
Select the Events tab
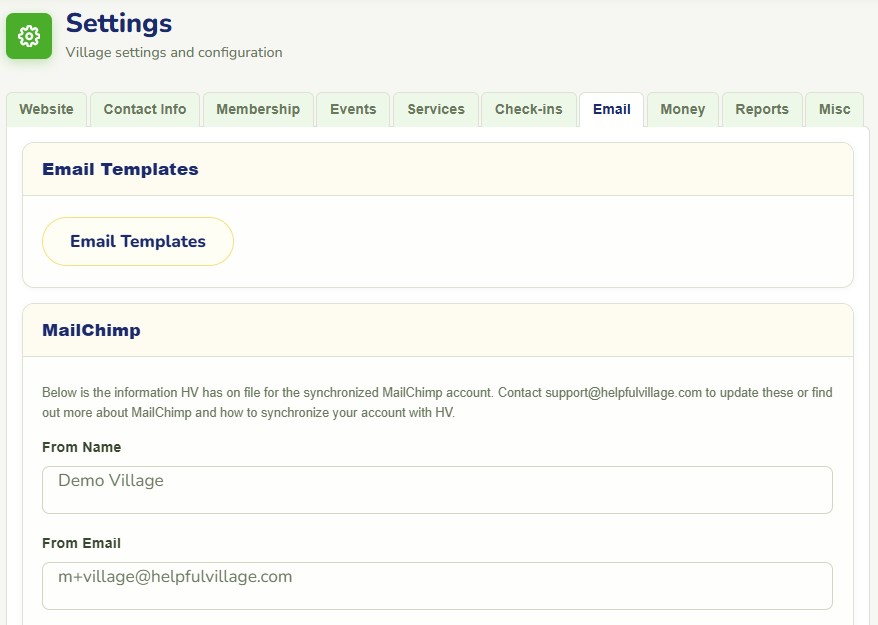(x=353, y=109)
